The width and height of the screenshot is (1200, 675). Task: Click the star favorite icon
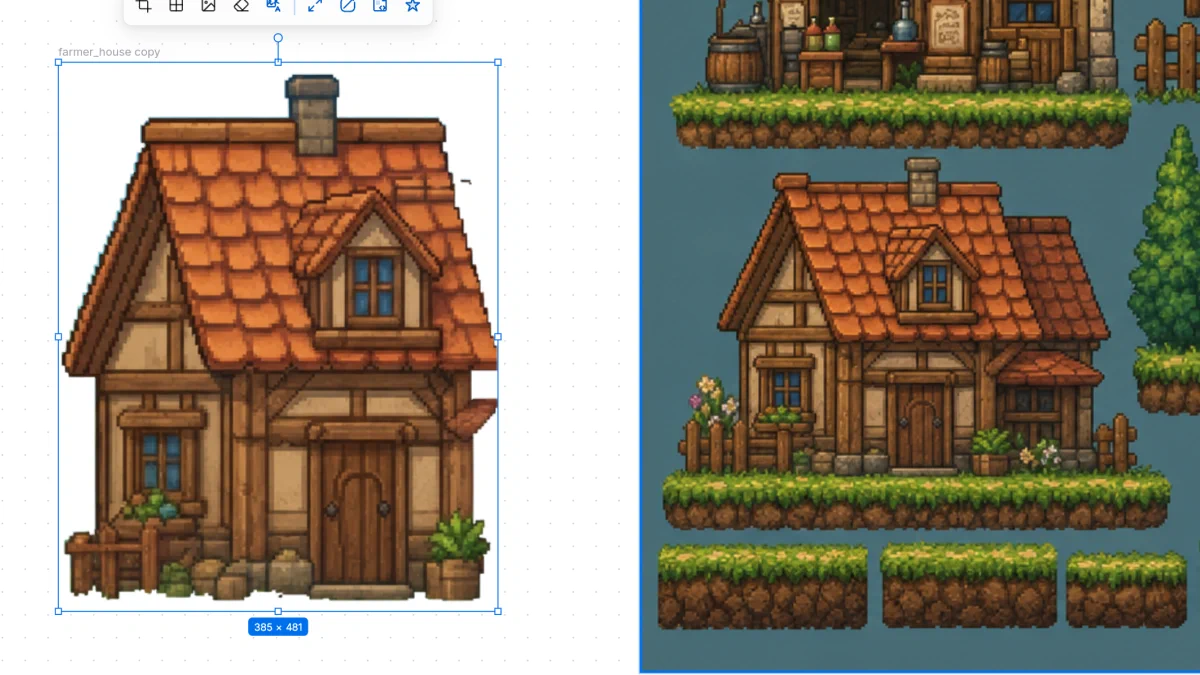[412, 5]
